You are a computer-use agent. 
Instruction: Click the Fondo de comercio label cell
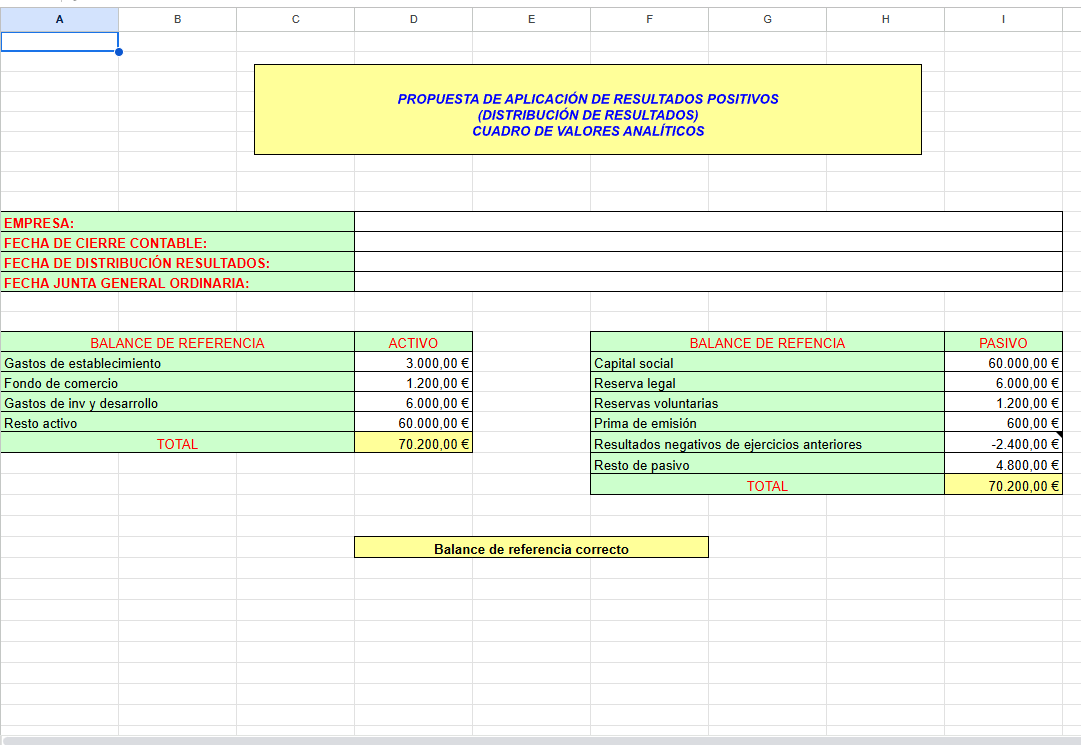click(177, 383)
